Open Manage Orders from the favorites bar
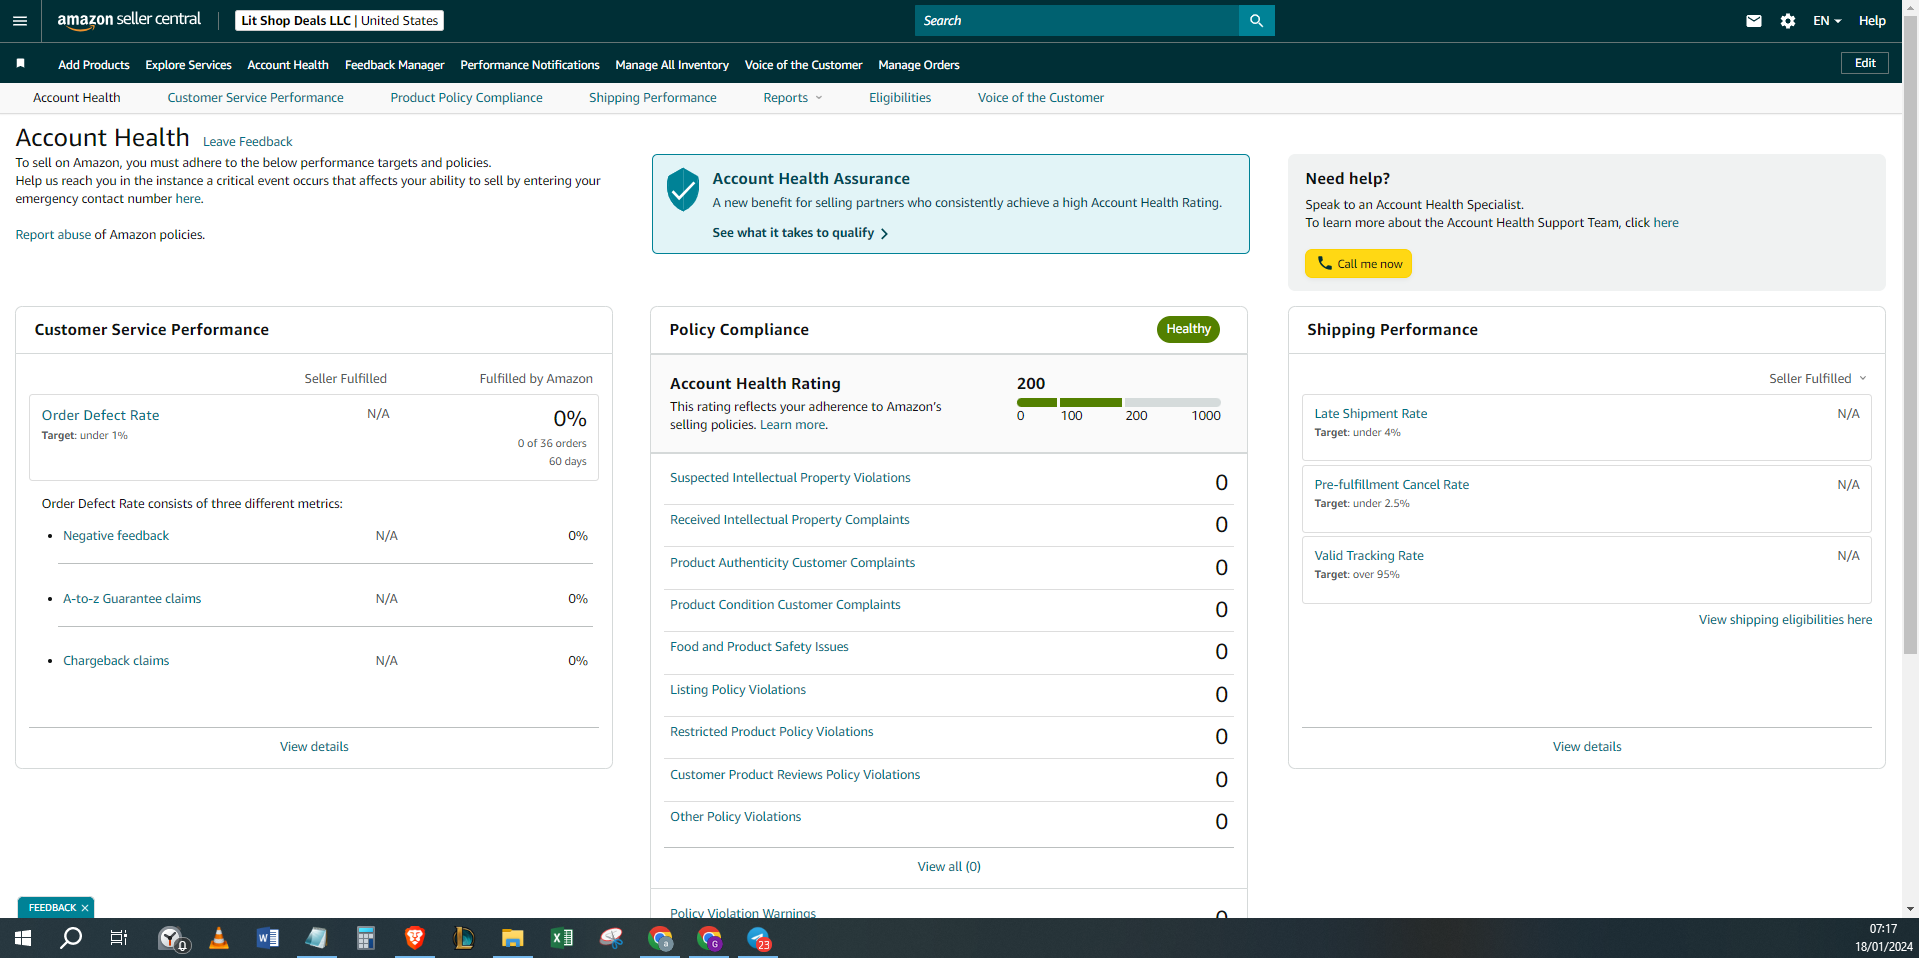Screen dimensions: 1919x958 tap(919, 65)
